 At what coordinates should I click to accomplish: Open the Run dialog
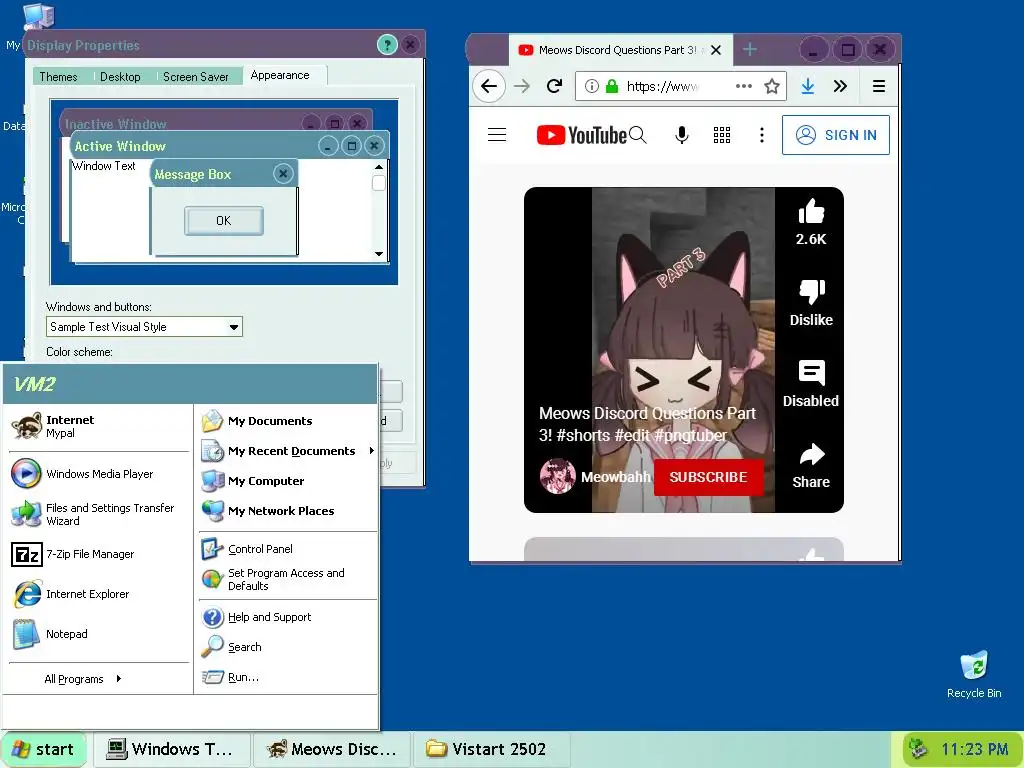(x=287, y=677)
